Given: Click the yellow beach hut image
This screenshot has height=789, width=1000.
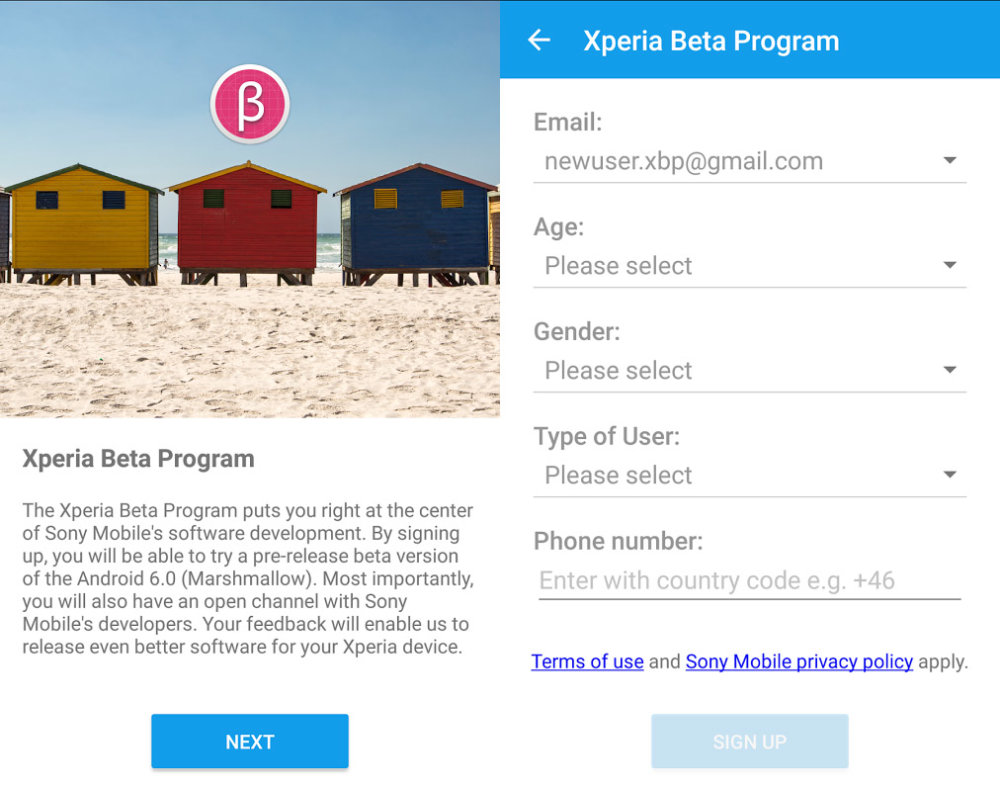Looking at the screenshot, I should [83, 223].
